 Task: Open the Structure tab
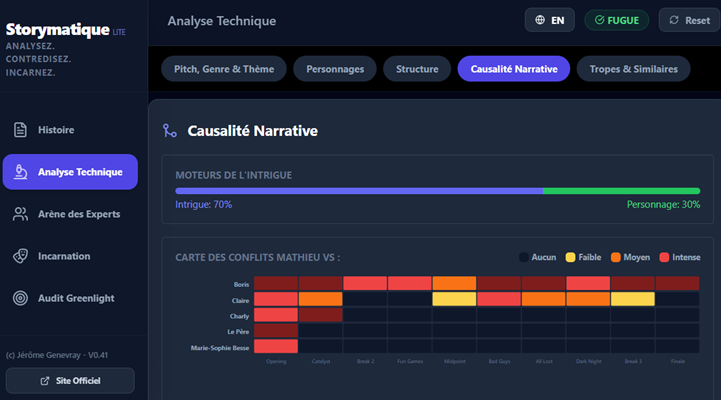417,69
